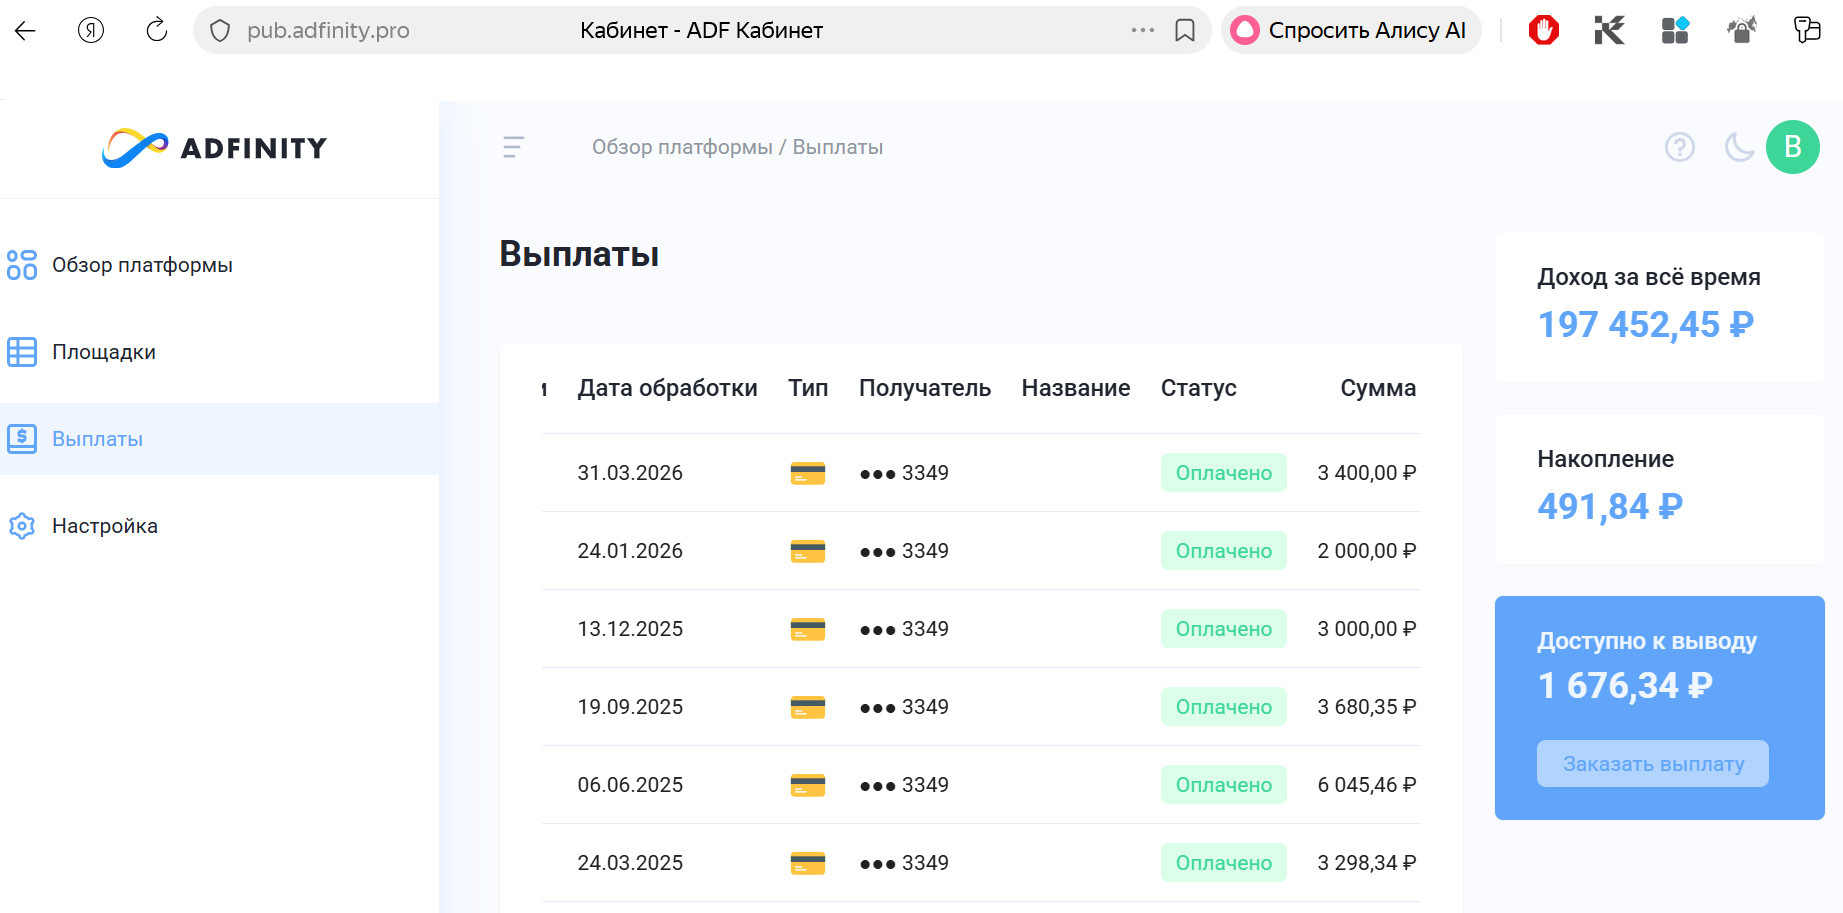
Task: Go to Площадки section
Action: pos(104,352)
